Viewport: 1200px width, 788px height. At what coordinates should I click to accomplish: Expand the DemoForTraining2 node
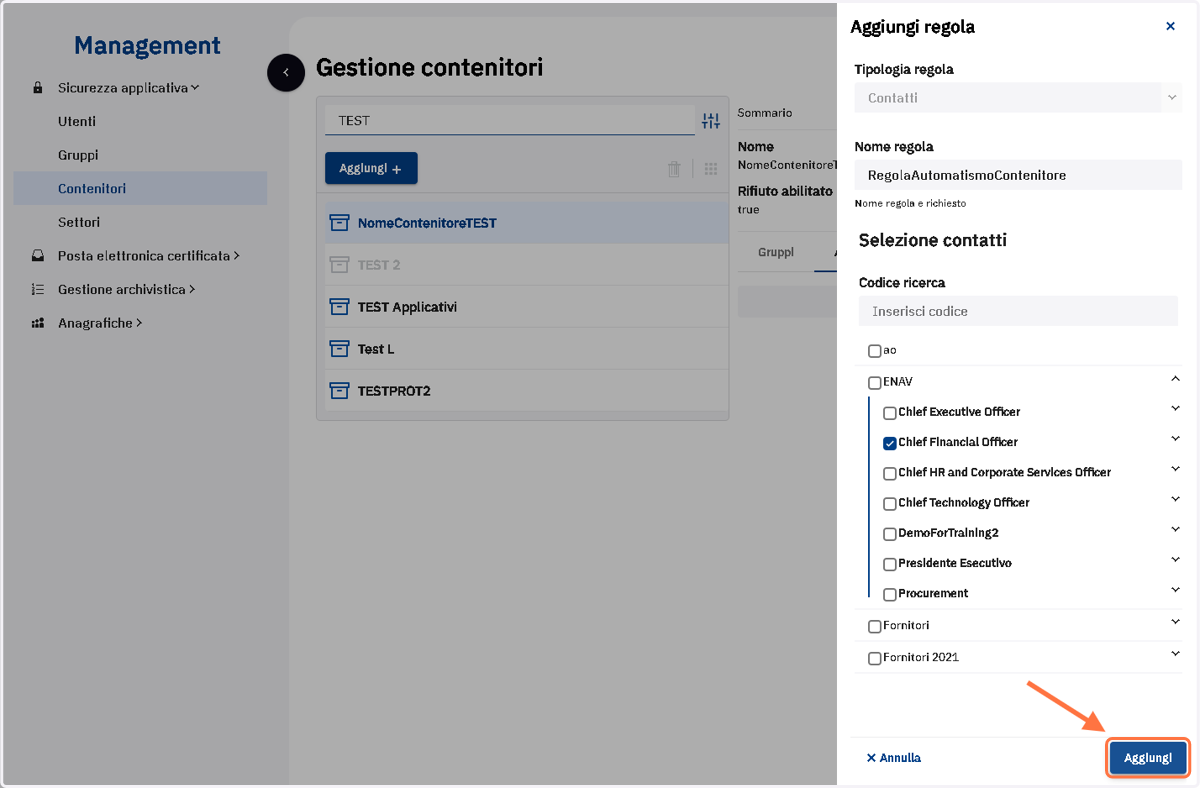tap(1175, 530)
